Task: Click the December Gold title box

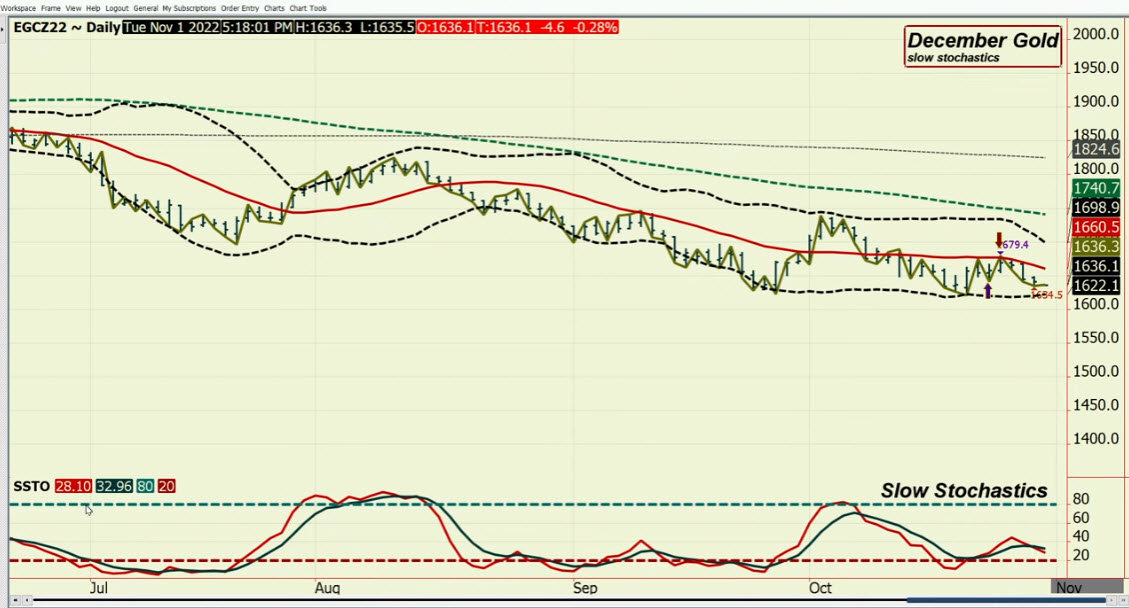Action: [x=983, y=48]
